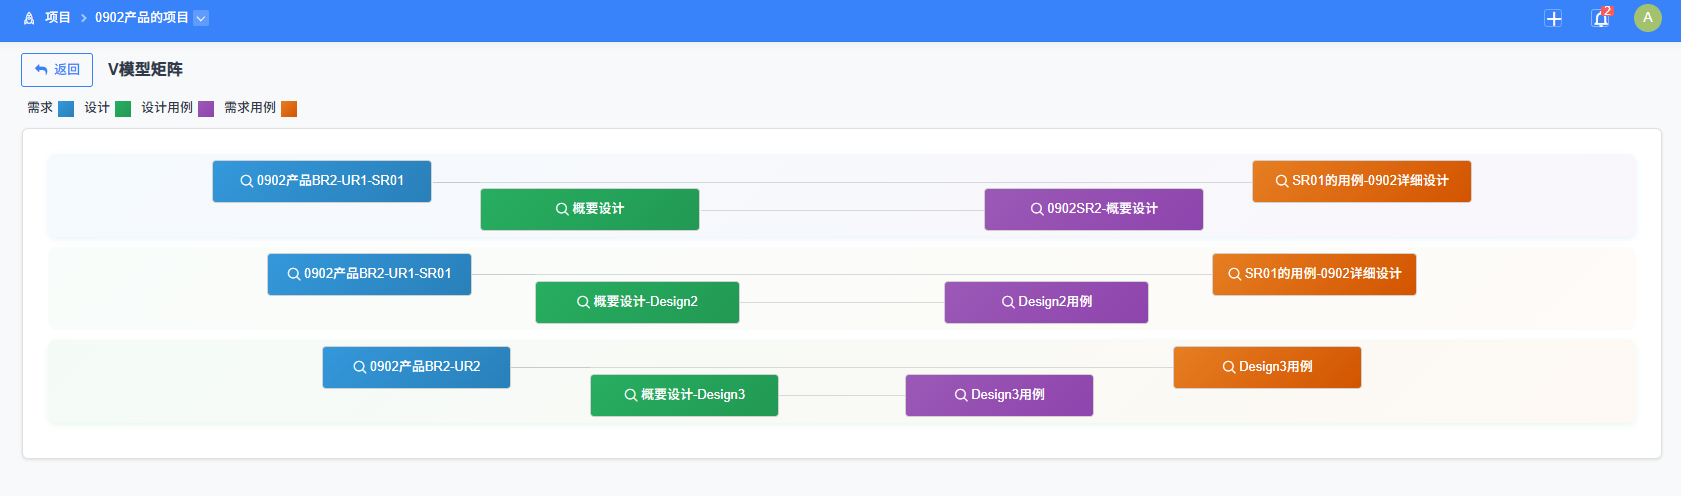
Task: Click the blue 需求 legend swatch
Action: [66, 109]
